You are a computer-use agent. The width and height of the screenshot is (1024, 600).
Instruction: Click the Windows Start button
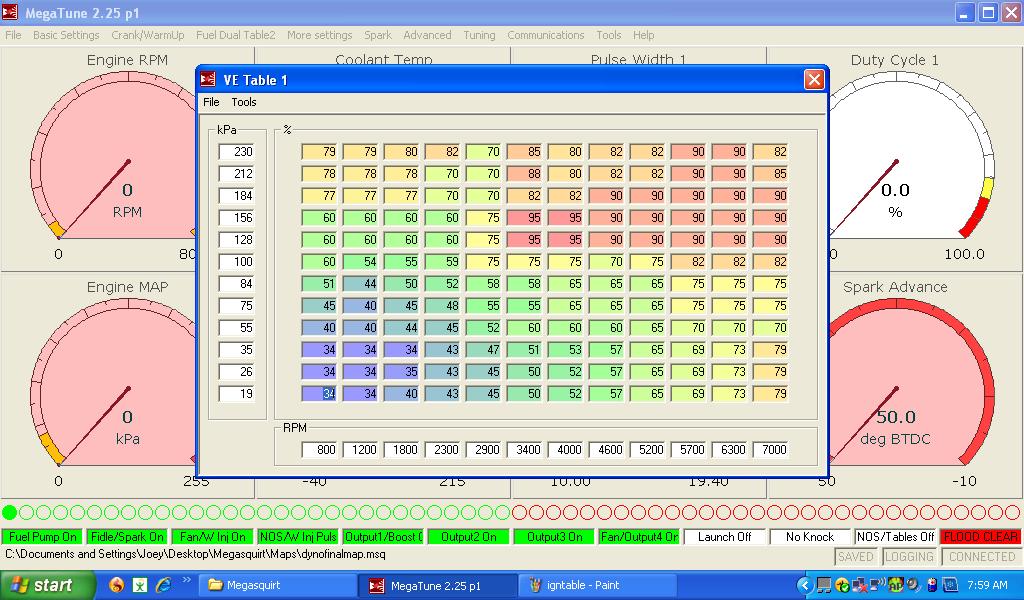point(47,585)
